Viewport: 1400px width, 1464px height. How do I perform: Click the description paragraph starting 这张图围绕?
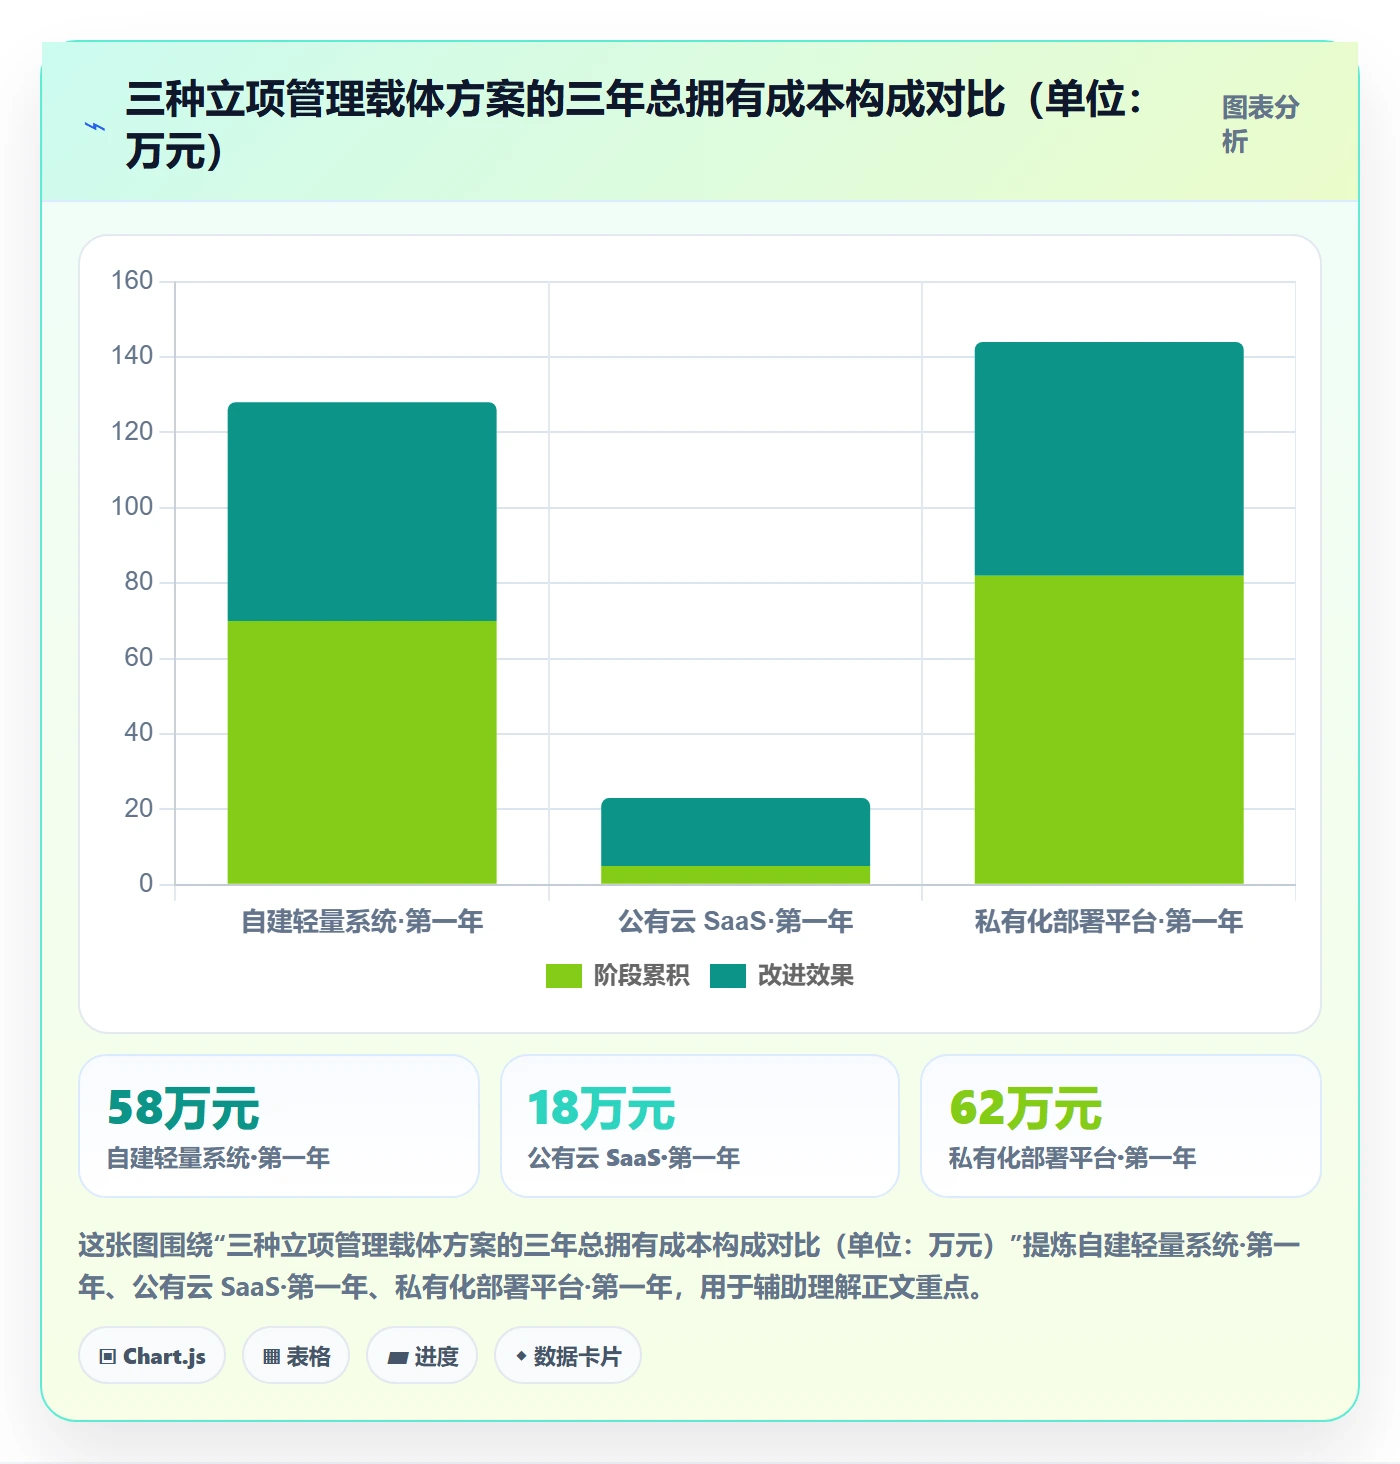pyautogui.click(x=689, y=1266)
